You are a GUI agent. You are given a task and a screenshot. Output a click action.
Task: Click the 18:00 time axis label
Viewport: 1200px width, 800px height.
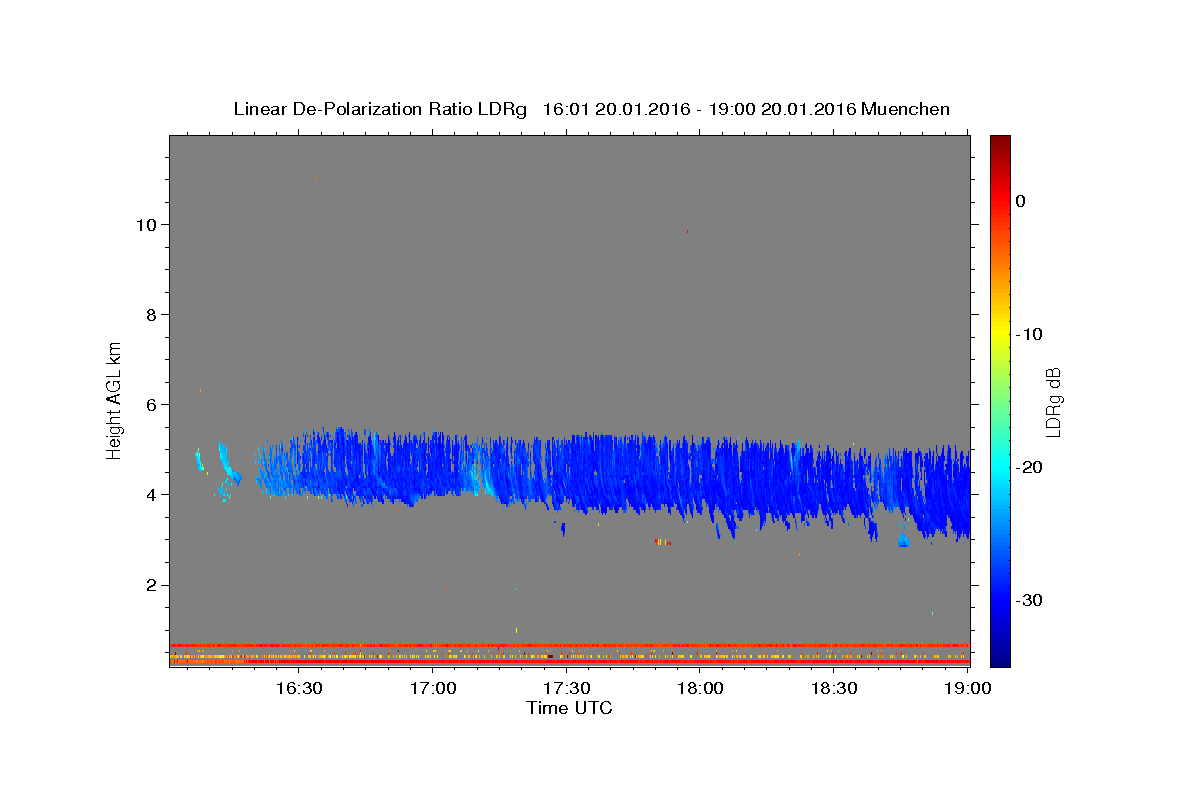coord(700,688)
